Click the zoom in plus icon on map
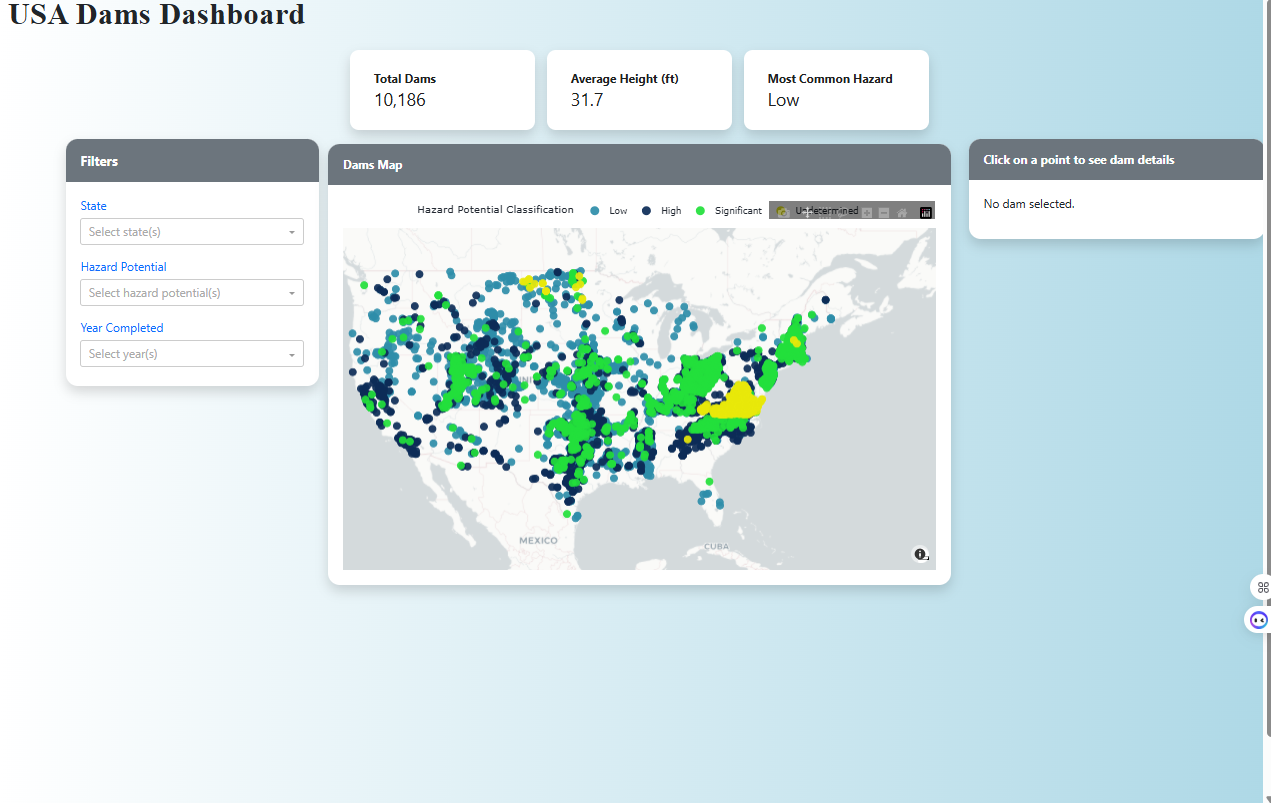 tap(867, 212)
